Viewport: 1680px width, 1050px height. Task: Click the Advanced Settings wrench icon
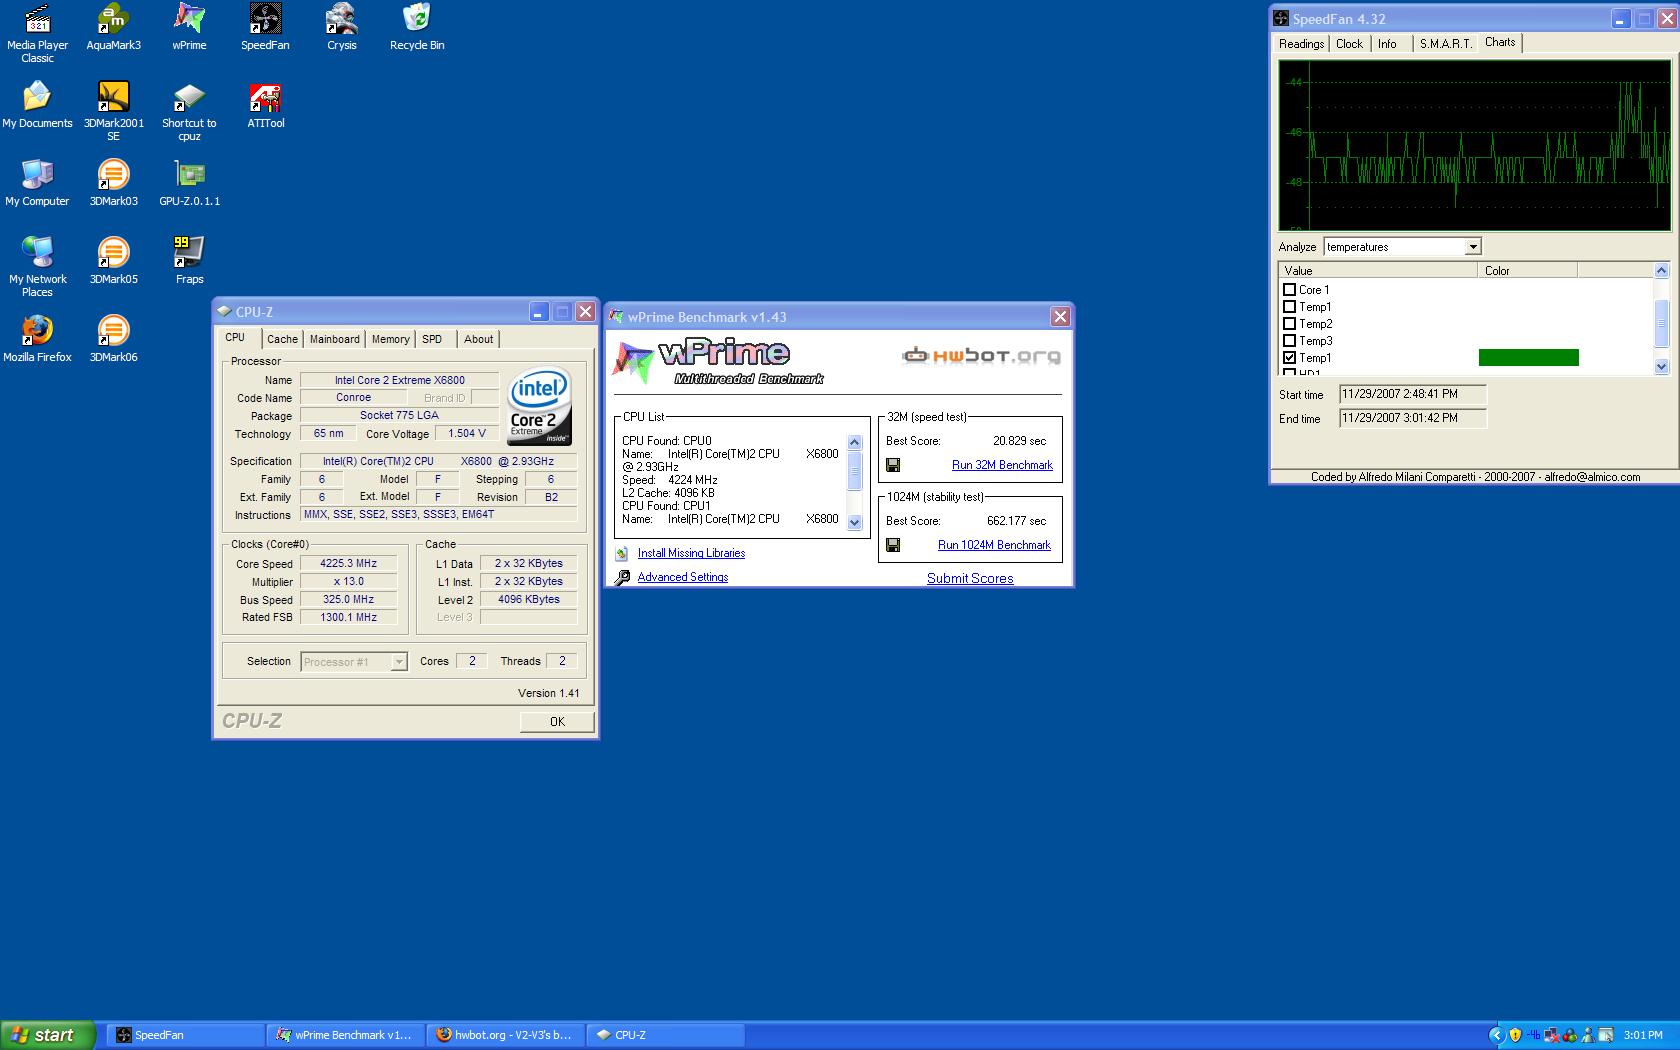point(622,577)
